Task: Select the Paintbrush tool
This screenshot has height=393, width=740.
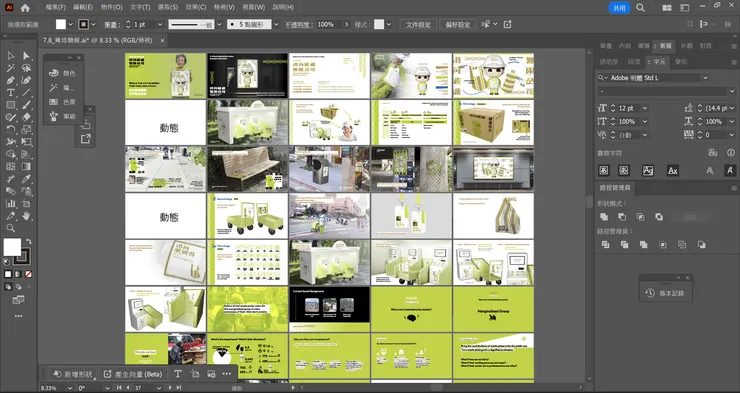Action: coord(26,105)
